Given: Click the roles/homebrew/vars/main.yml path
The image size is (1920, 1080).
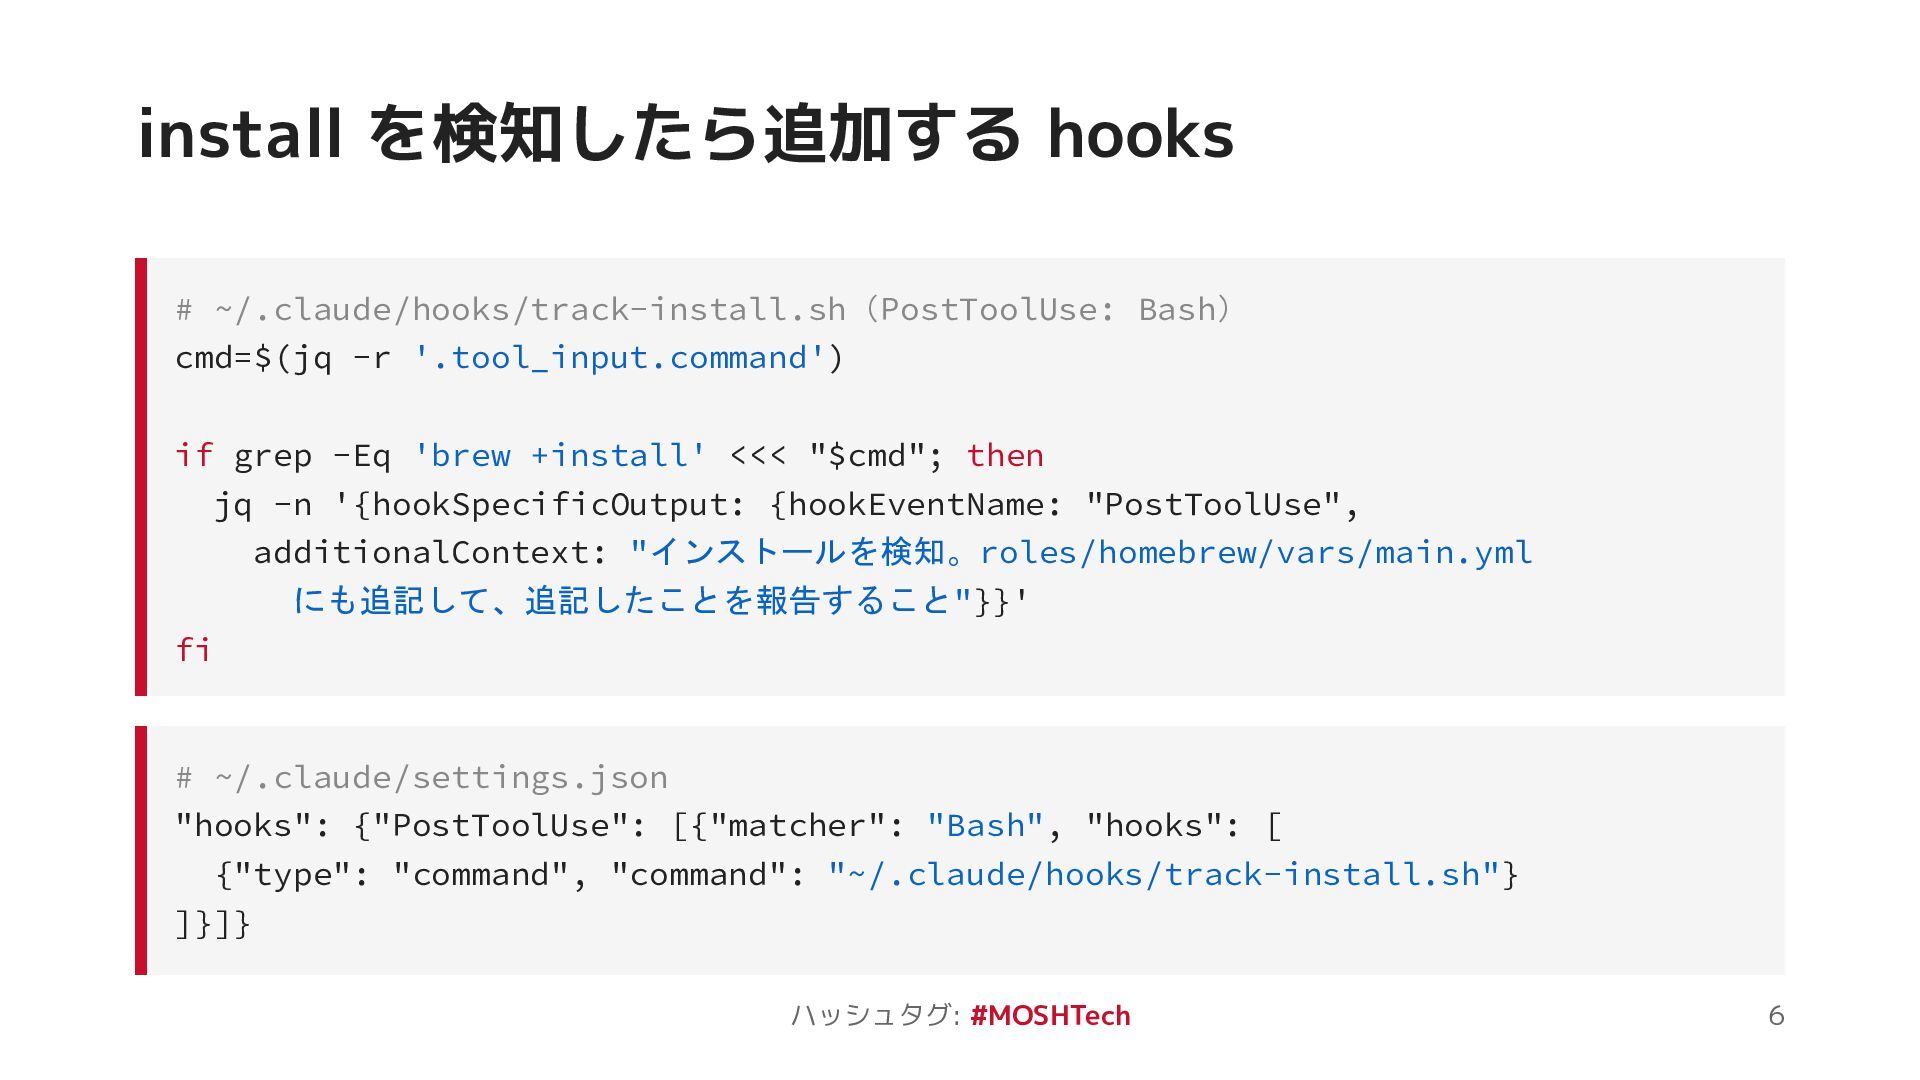Looking at the screenshot, I should [x=1256, y=552].
